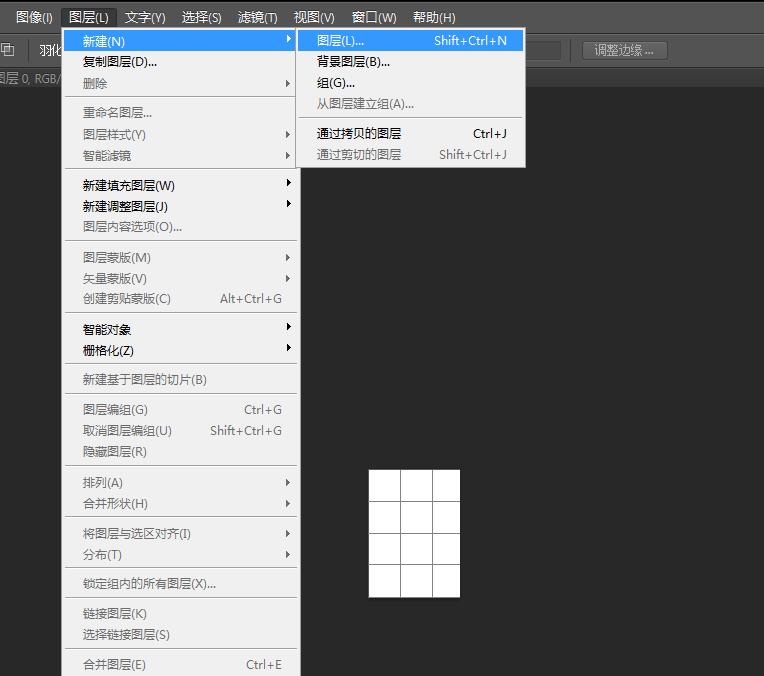Viewport: 764px width, 676px height.
Task: Select 合并图层(E) entry
Action: [x=180, y=665]
